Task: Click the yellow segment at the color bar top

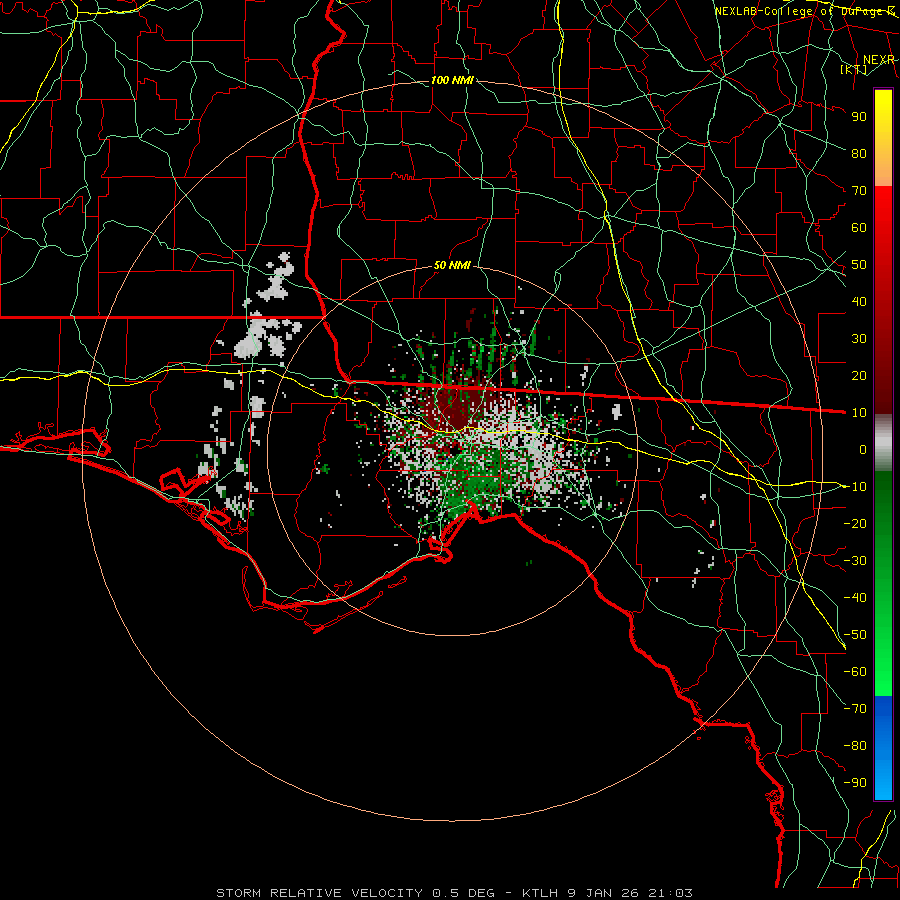Action: [883, 138]
